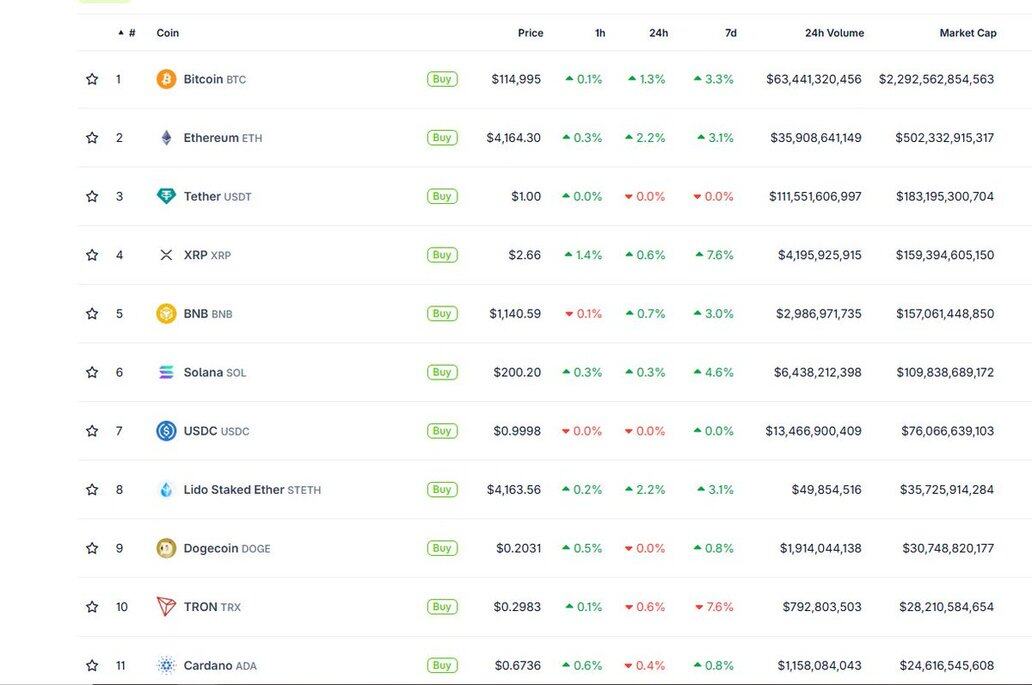
Task: Click the USDC coin logo icon
Action: pyautogui.click(x=166, y=431)
